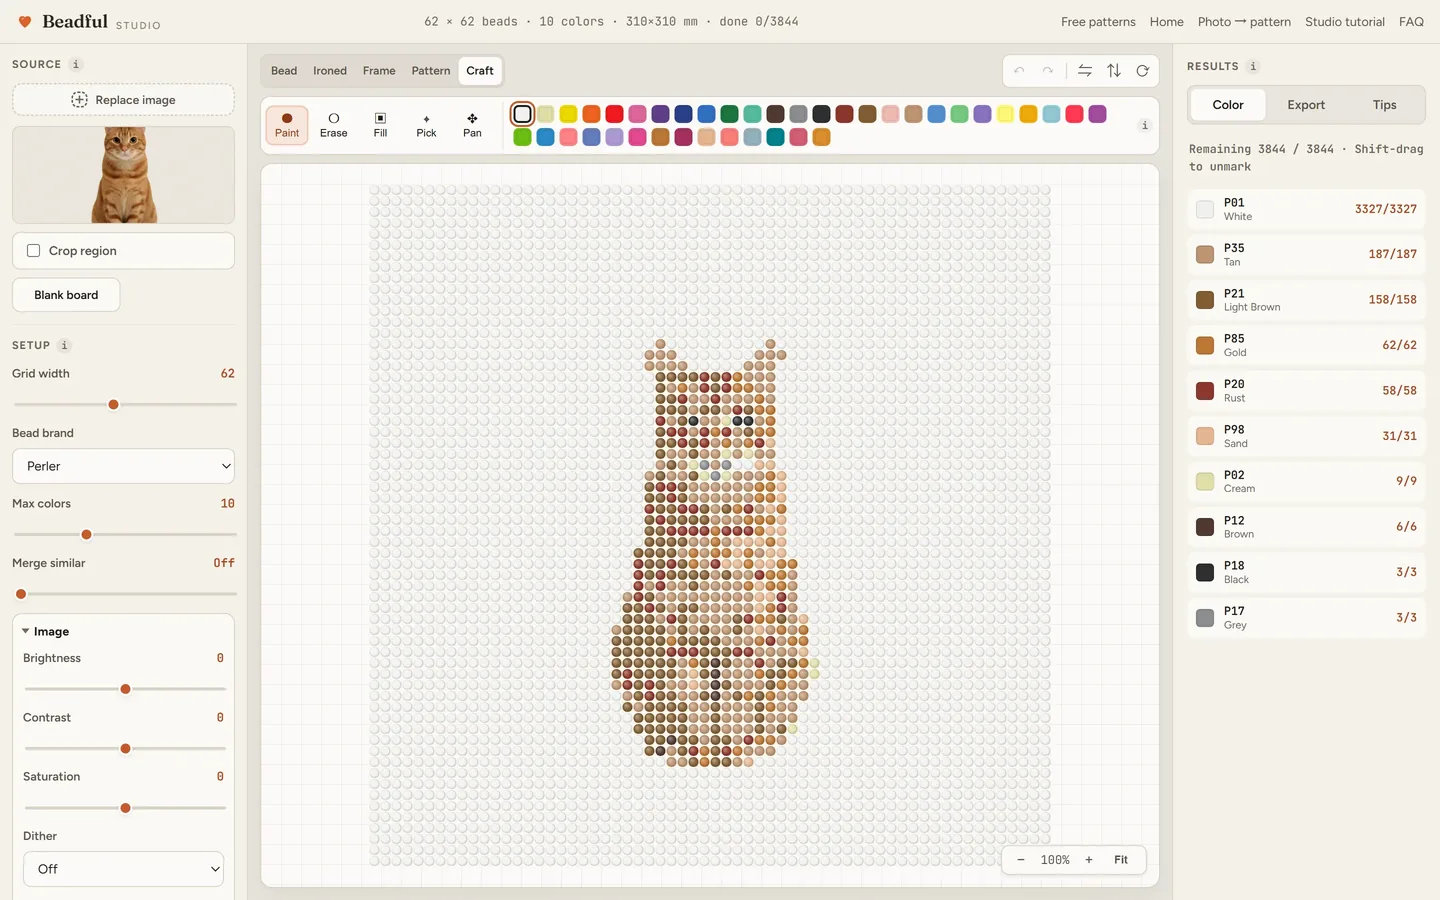The height and width of the screenshot is (900, 1440).
Task: Open the Dither dropdown
Action: pyautogui.click(x=123, y=869)
